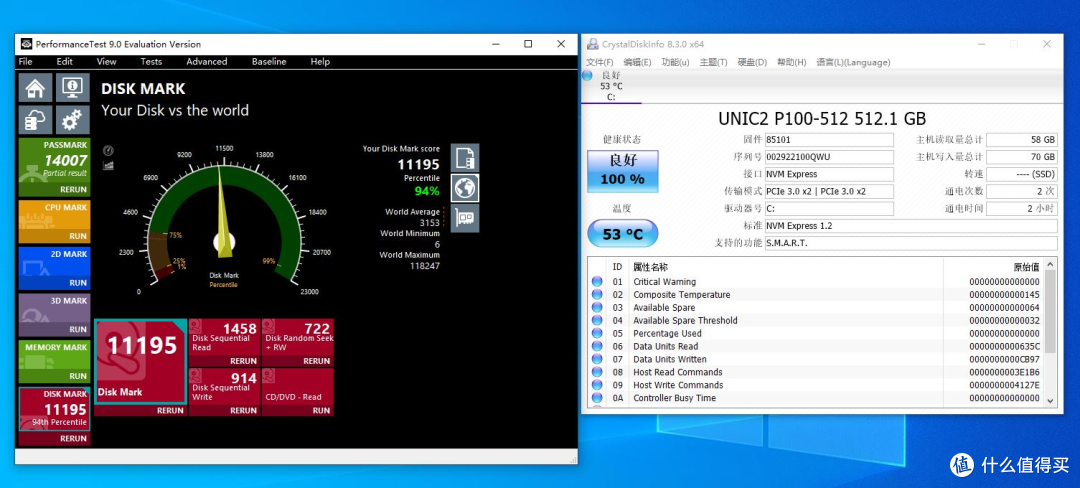Click the S.M.A.R.T. supported features field
1080x488 pixels.
911,243
